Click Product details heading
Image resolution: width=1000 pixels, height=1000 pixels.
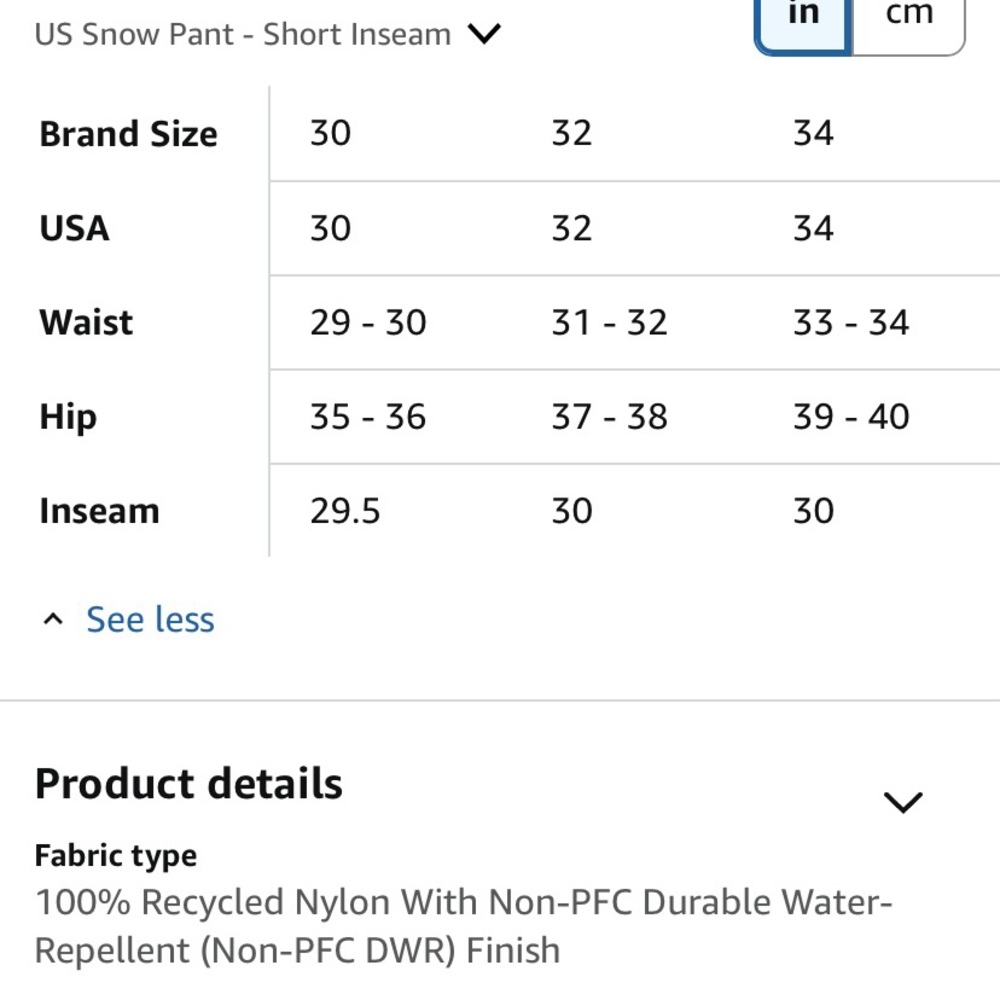189,784
